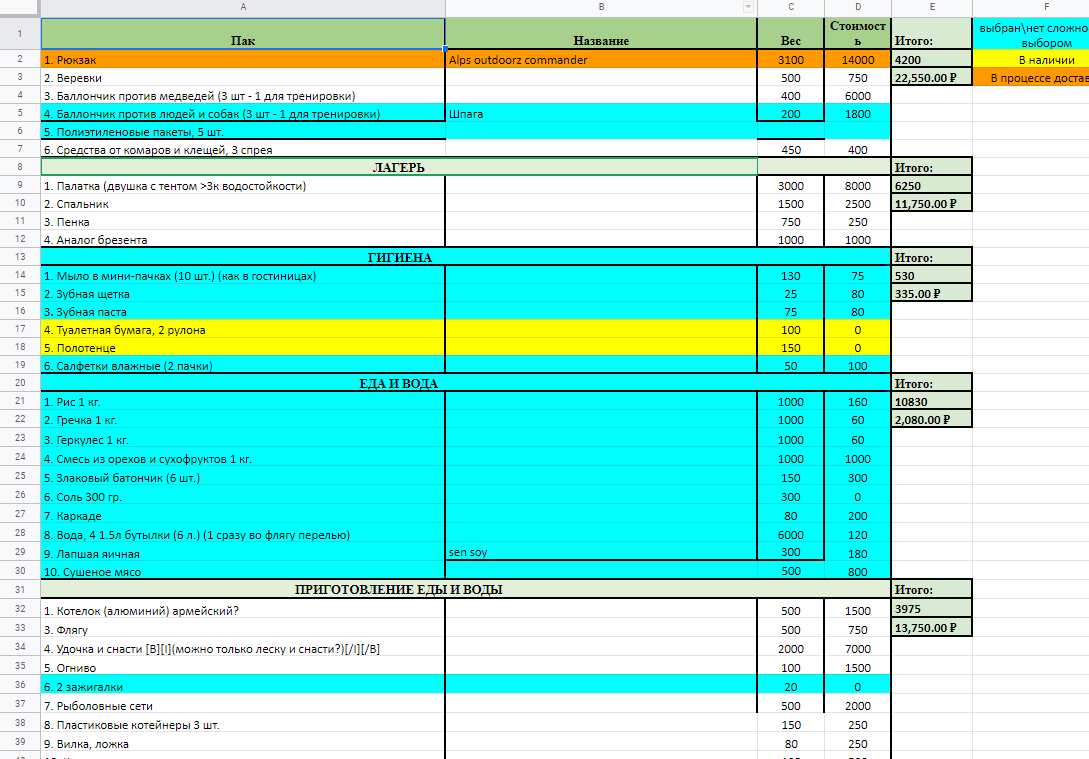Screen dimensions: 1089x759
Task: Click '7. Каркаде' cell
Action: coord(243,516)
